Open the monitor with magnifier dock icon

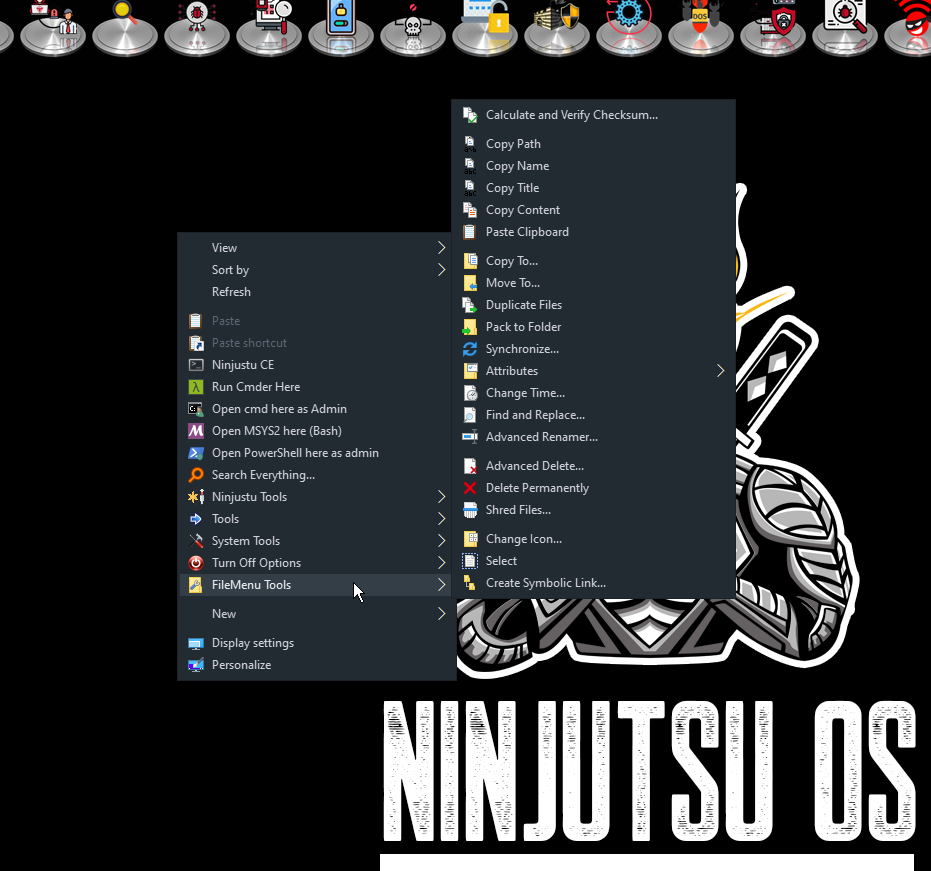coord(269,27)
